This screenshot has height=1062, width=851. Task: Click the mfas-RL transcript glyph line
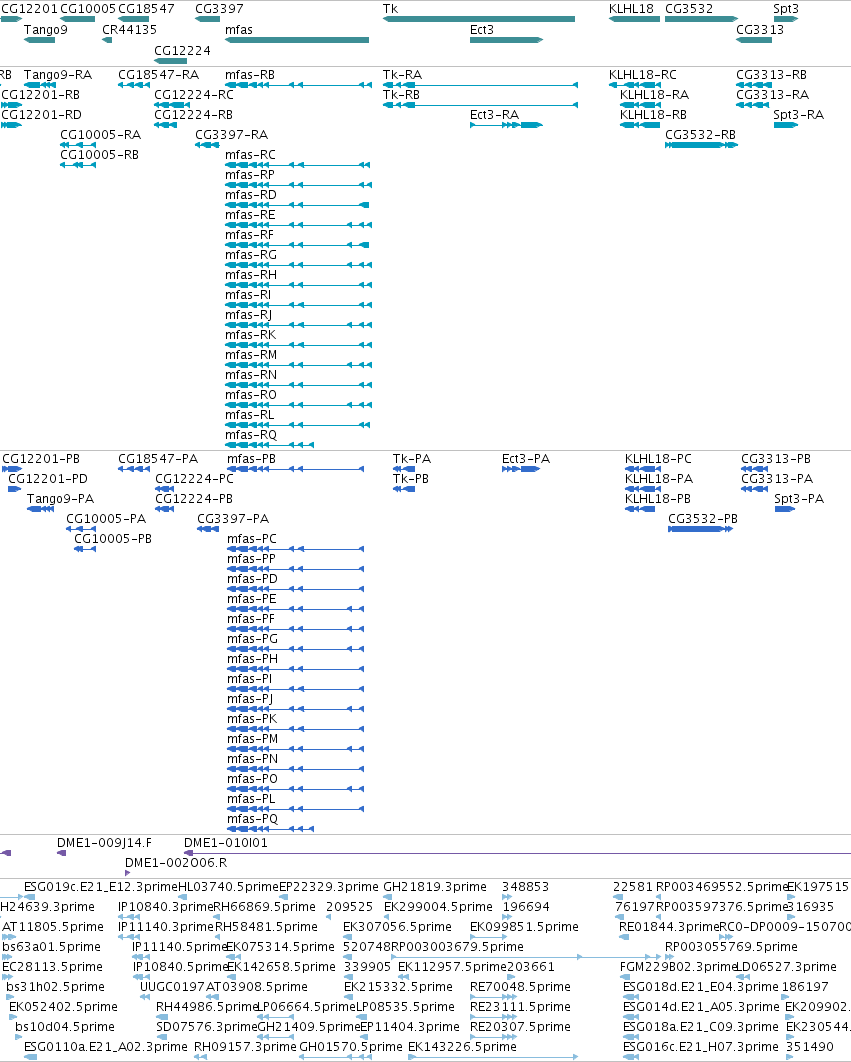click(298, 425)
